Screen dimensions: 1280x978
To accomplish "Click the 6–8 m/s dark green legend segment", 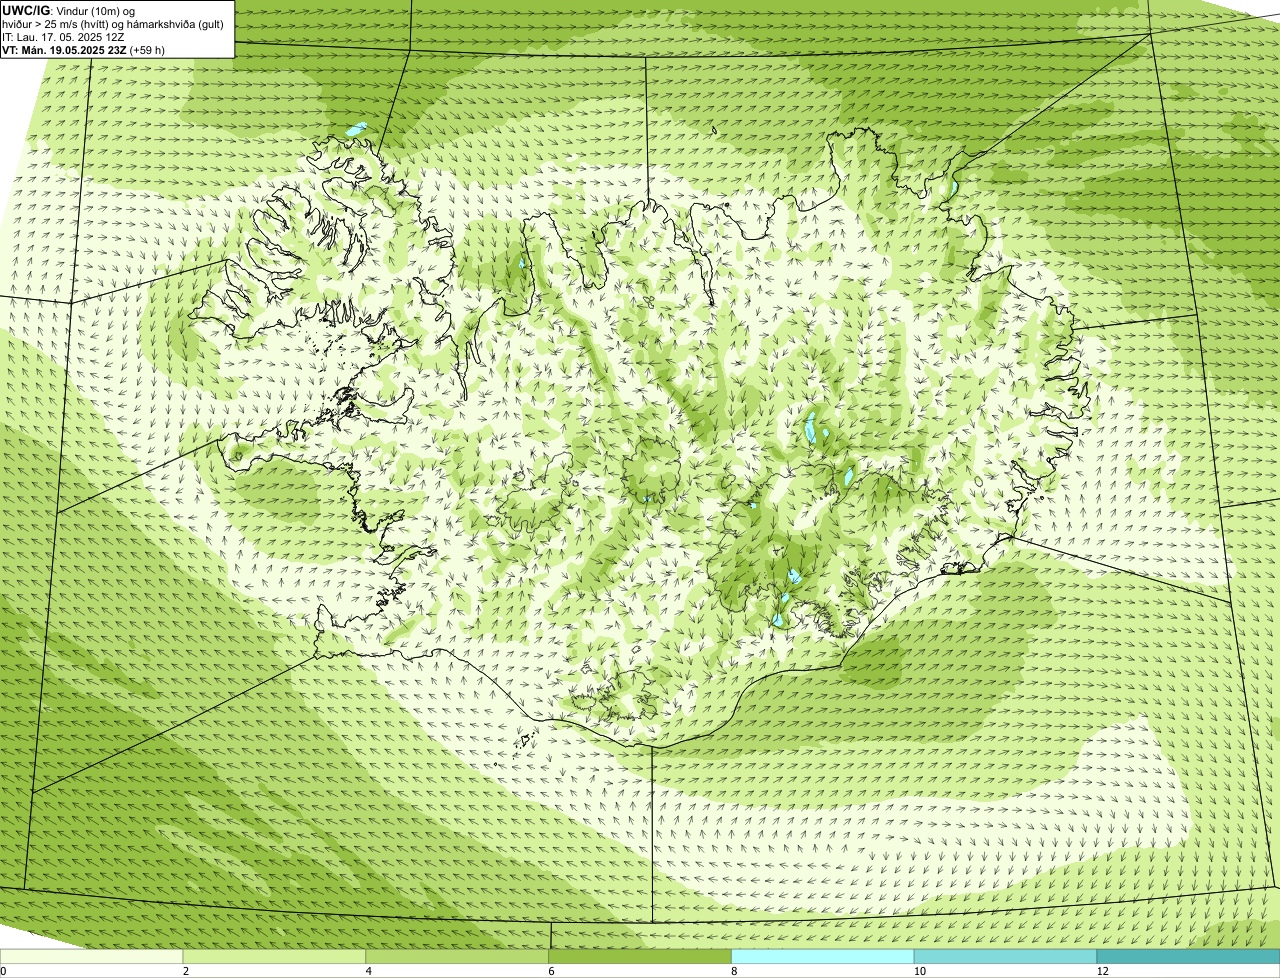I will click(x=641, y=956).
